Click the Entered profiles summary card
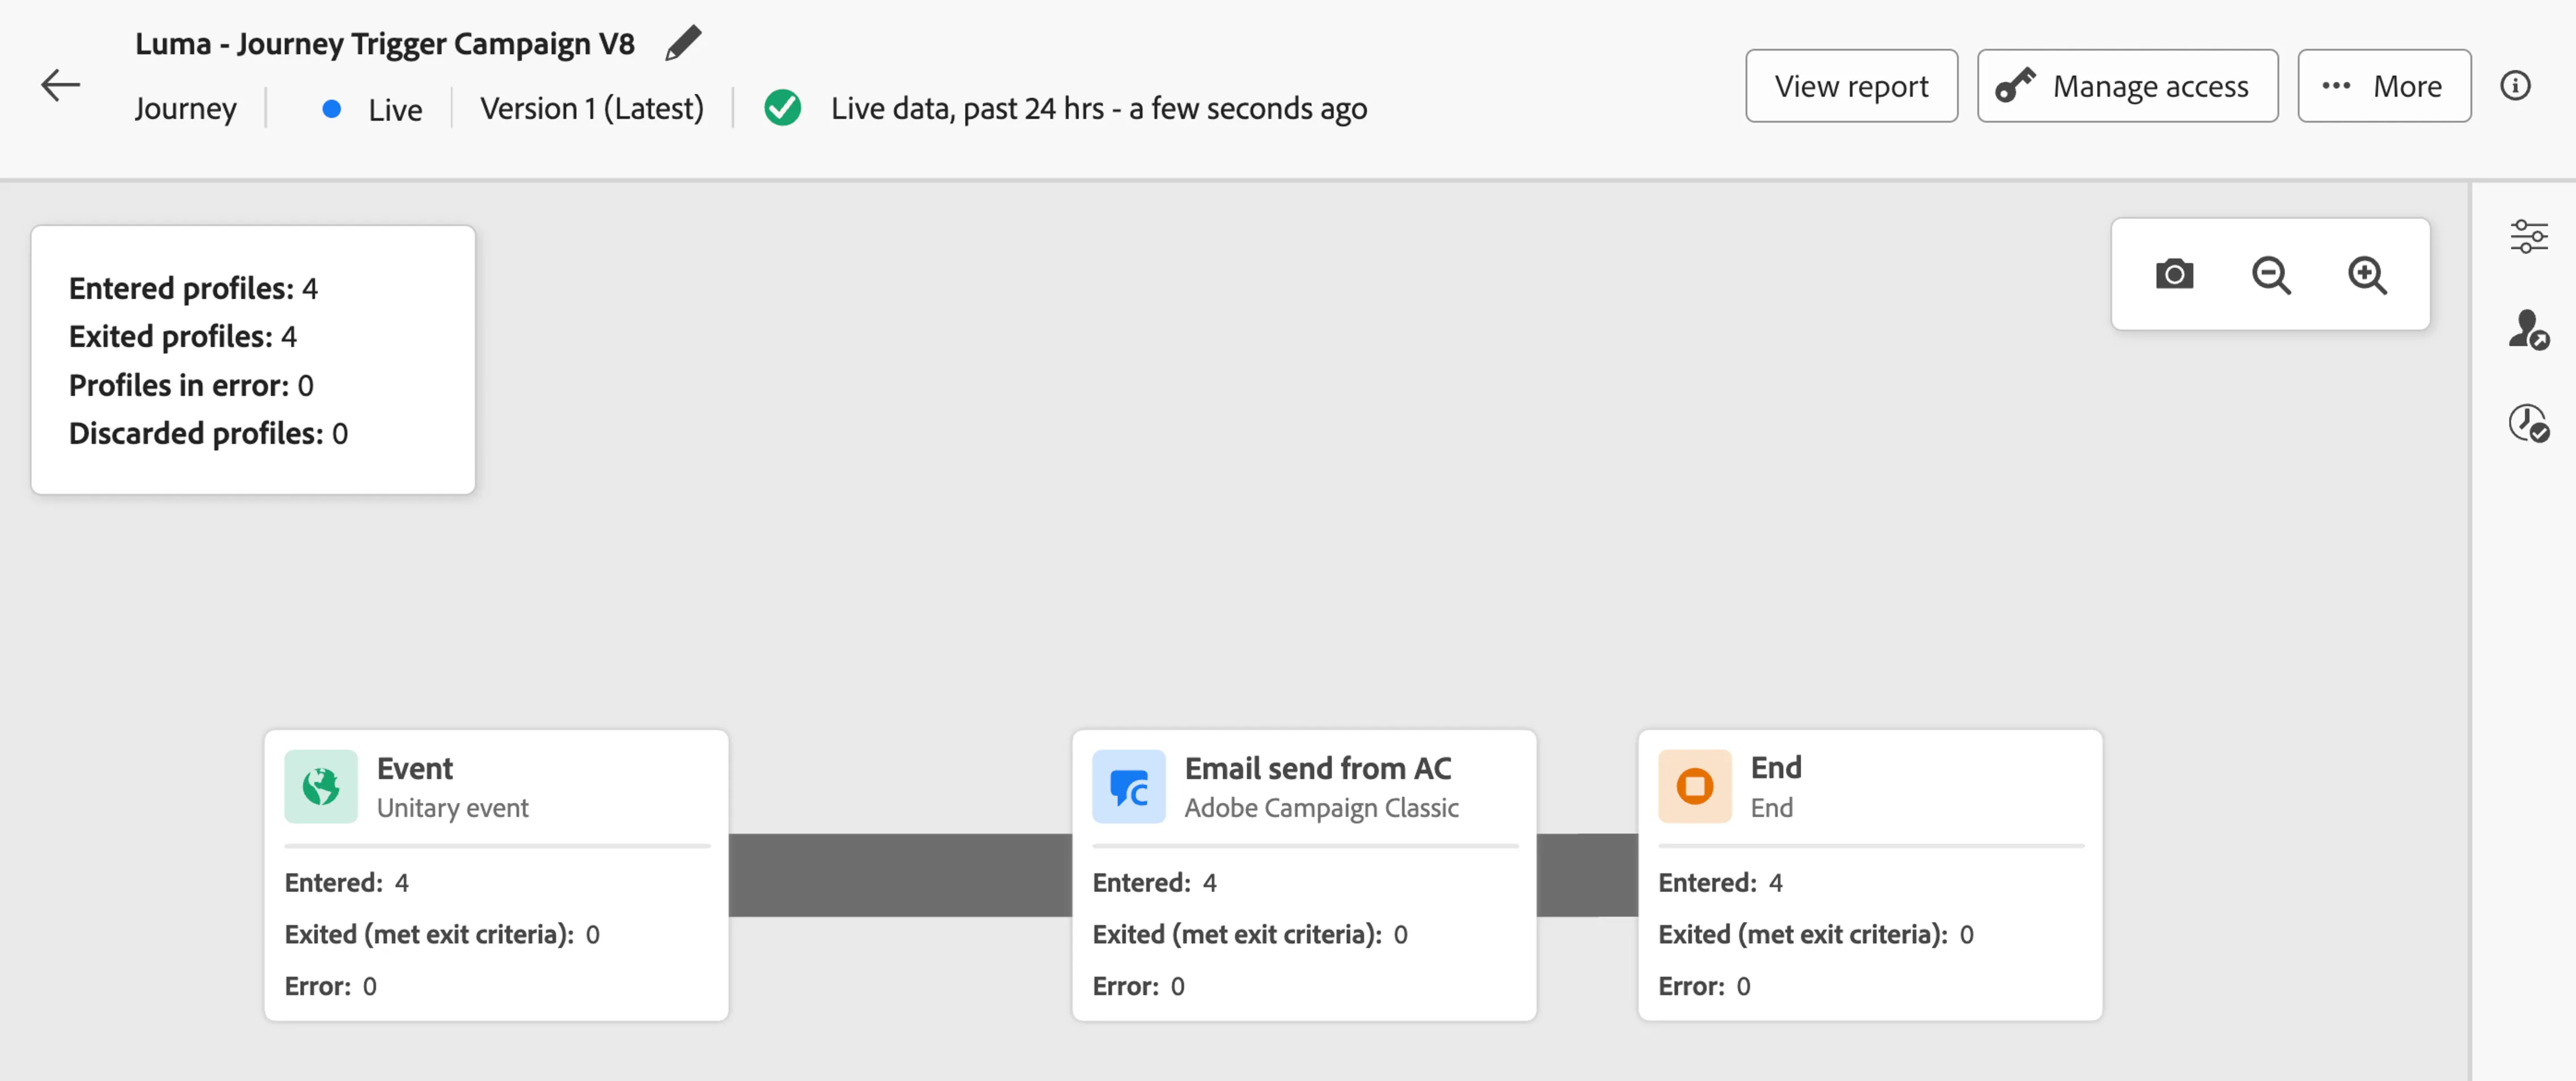This screenshot has height=1081, width=2576. pos(253,360)
